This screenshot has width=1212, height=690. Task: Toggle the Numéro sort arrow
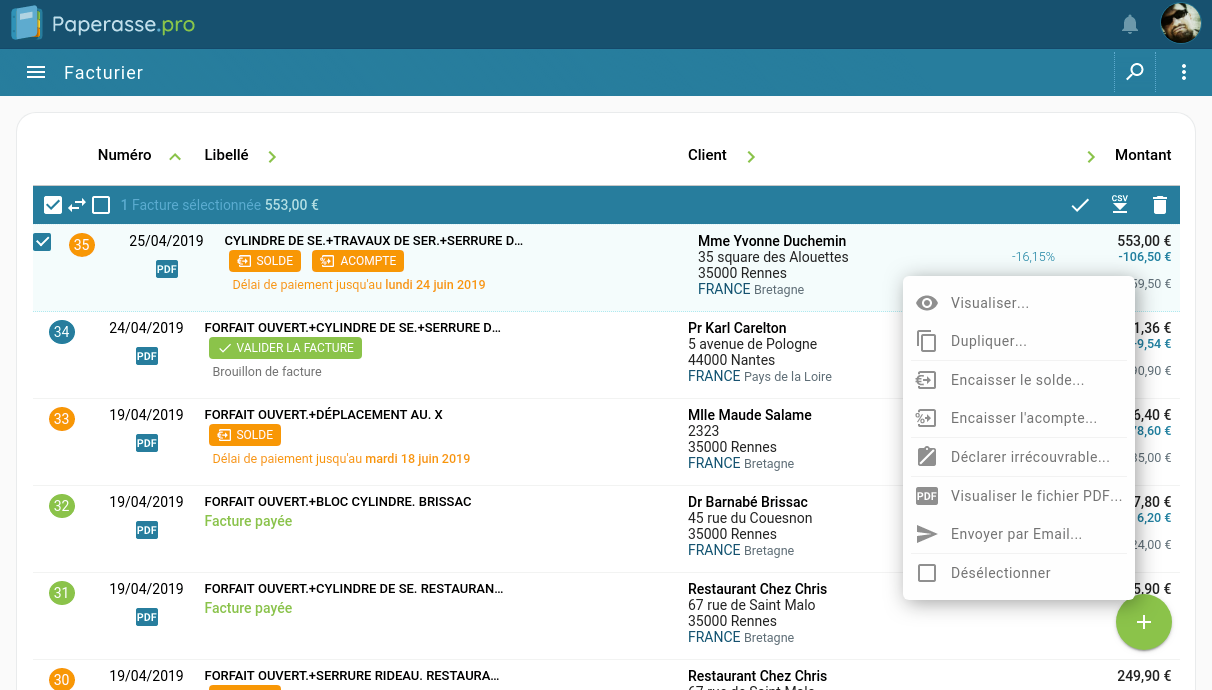[x=174, y=156]
